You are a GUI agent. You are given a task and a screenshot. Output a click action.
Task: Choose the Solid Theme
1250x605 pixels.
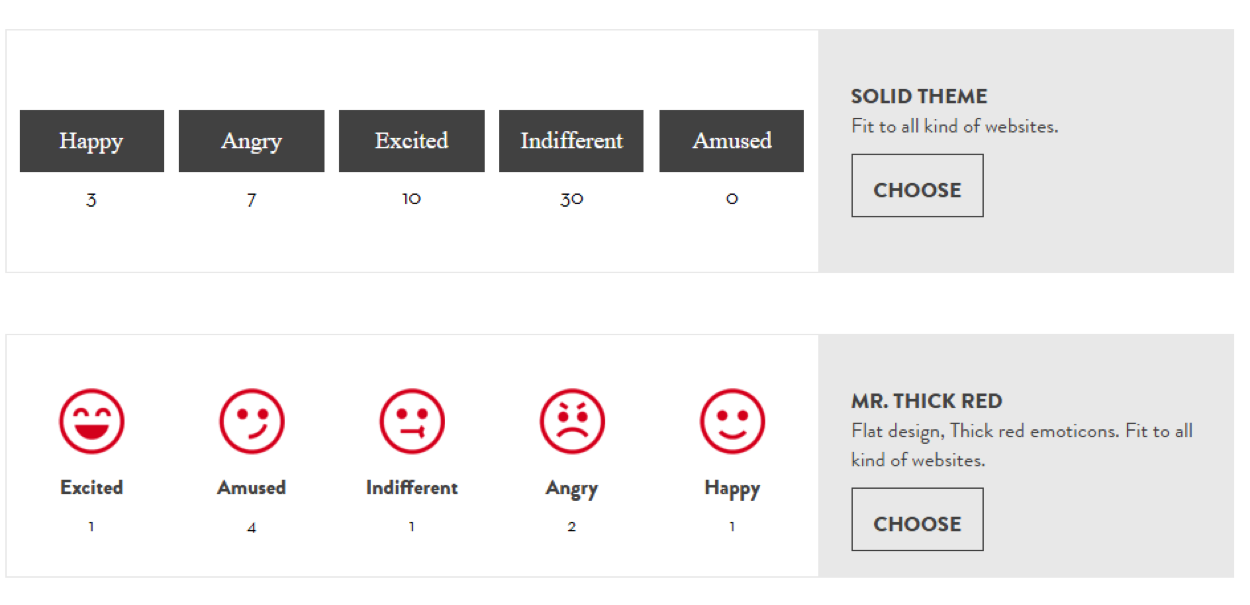pos(917,185)
